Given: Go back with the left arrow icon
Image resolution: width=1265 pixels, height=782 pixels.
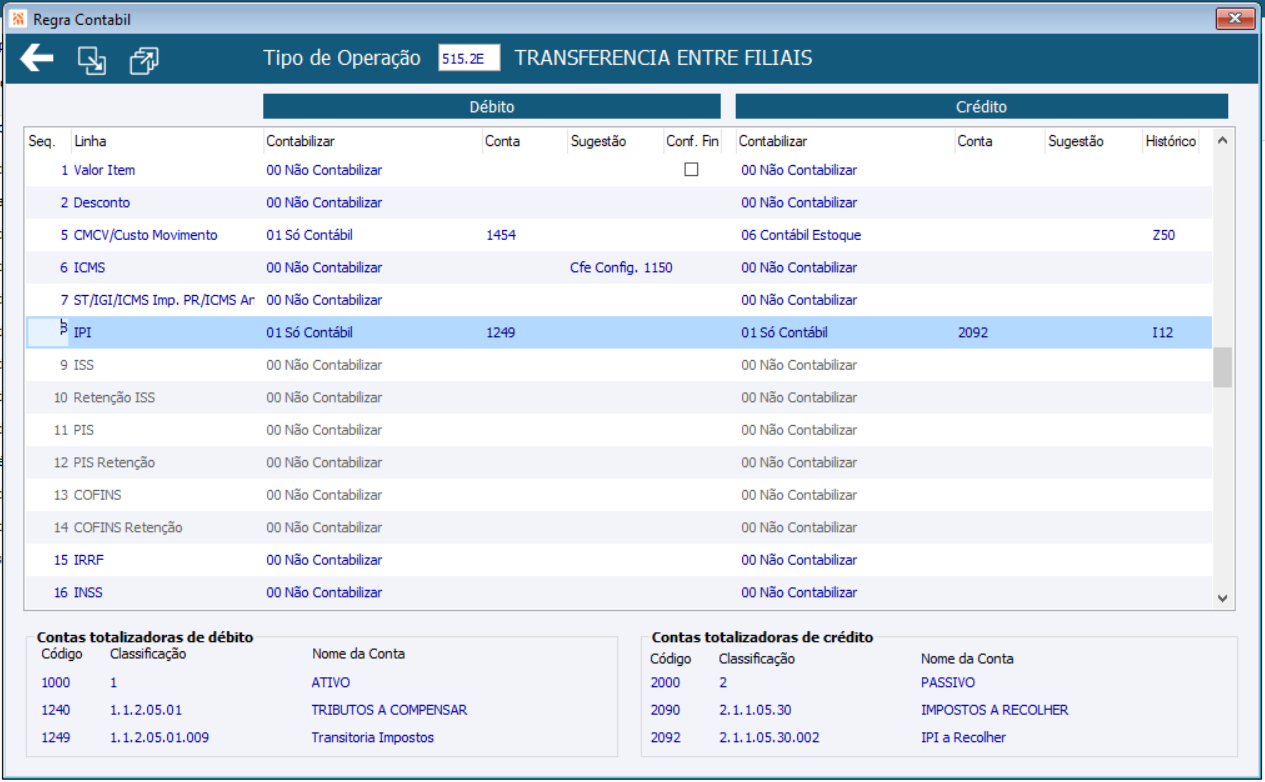Looking at the screenshot, I should tap(37, 59).
